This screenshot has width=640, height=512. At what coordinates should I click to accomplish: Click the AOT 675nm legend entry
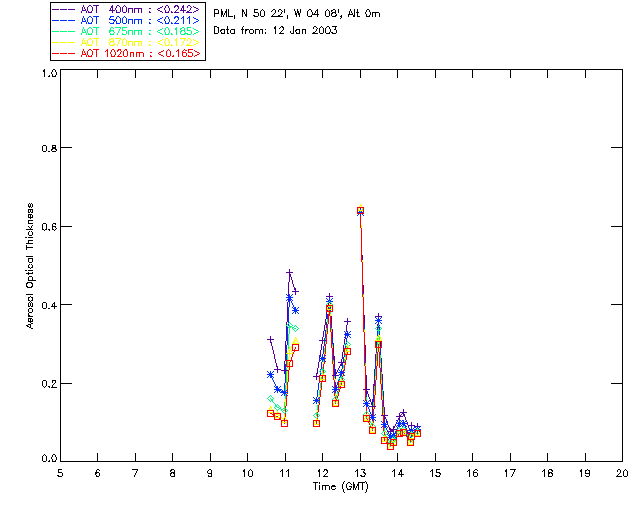point(127,31)
